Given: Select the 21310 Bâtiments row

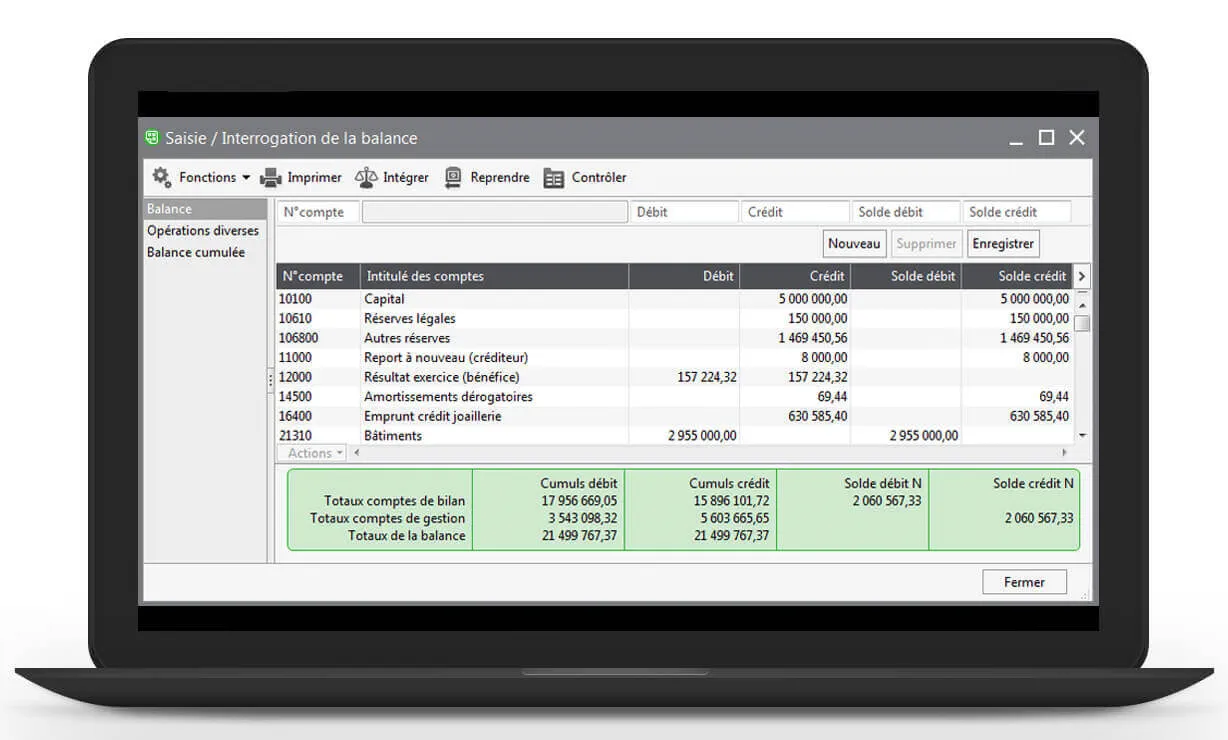Looking at the screenshot, I should (674, 435).
